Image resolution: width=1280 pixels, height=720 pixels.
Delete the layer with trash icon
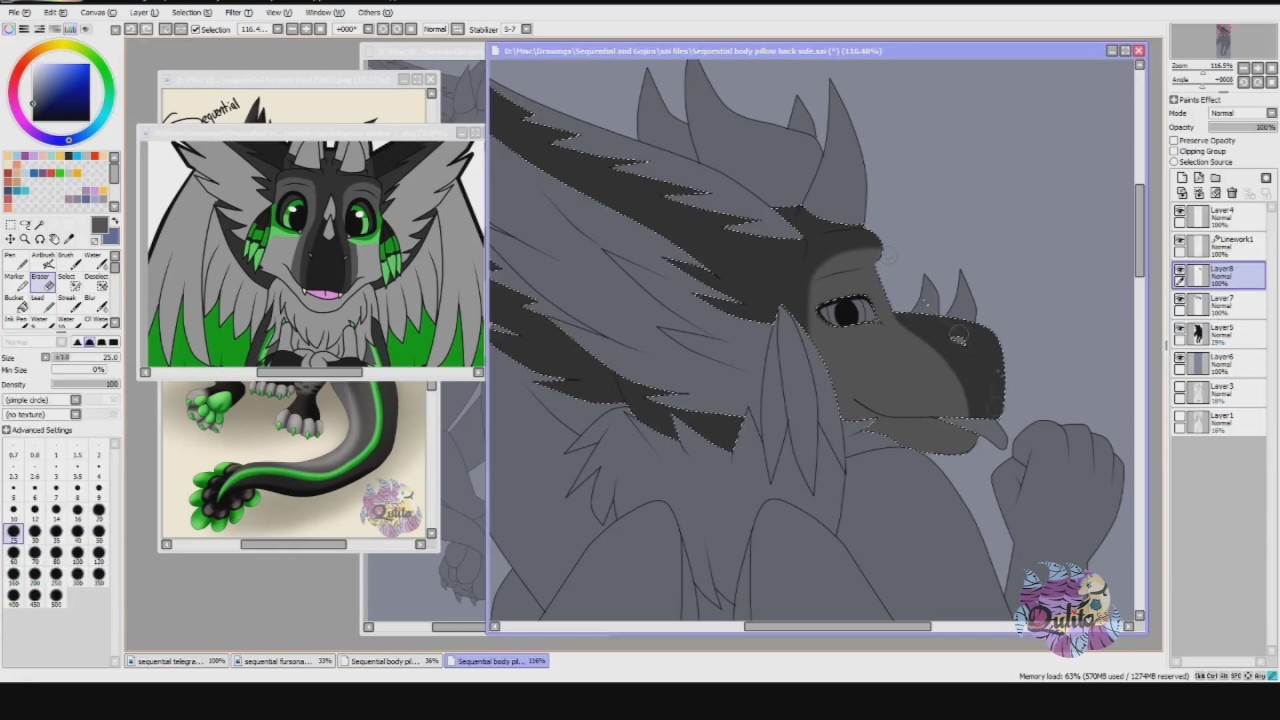point(1232,192)
